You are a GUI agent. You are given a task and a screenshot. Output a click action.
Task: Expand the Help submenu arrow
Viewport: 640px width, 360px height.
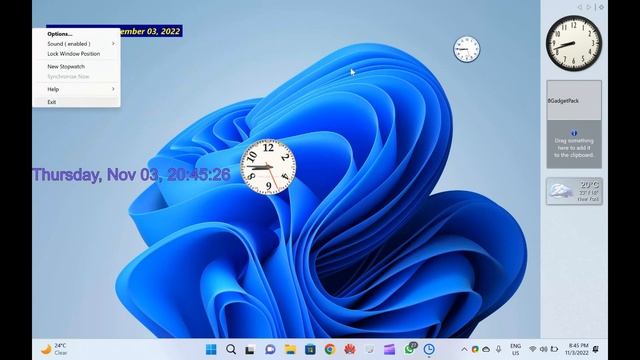[x=113, y=89]
